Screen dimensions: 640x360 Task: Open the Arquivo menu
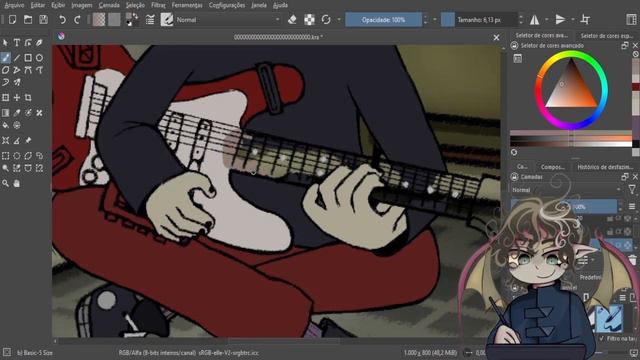(14, 5)
